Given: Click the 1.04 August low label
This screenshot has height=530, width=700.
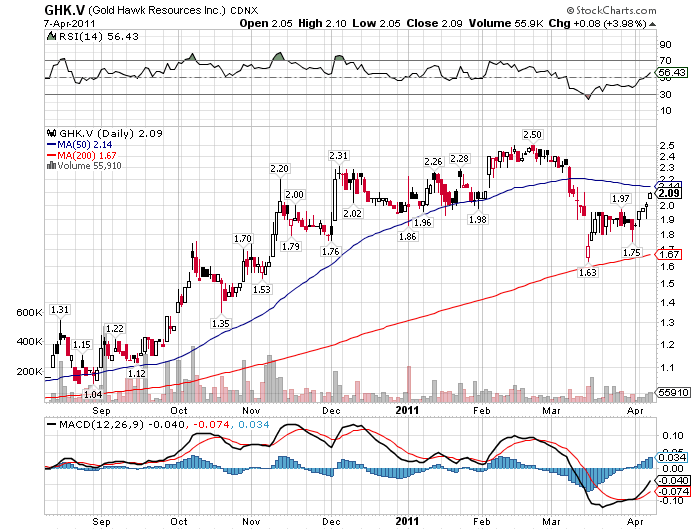Looking at the screenshot, I should point(93,394).
